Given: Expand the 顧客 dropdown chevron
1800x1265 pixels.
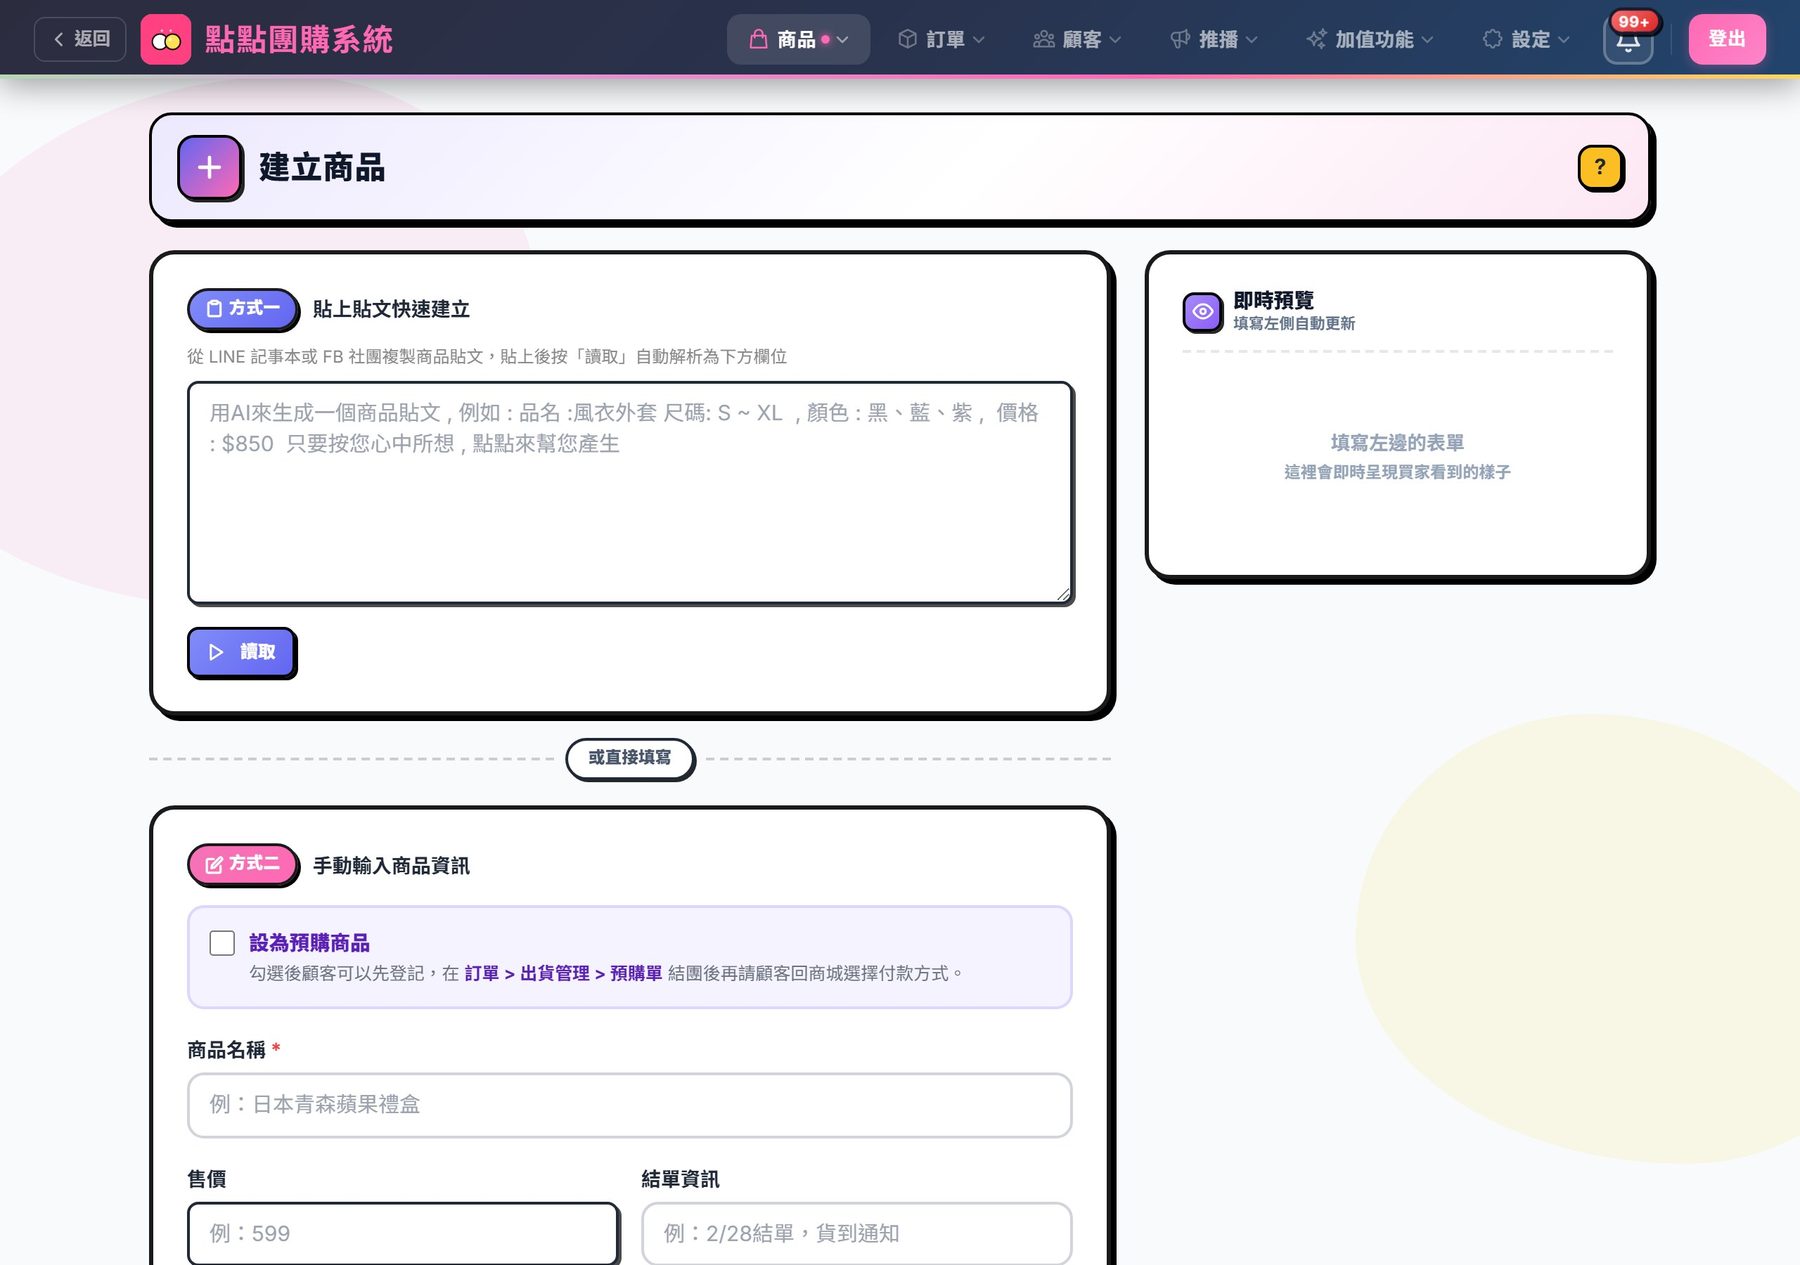Looking at the screenshot, I should click(x=1115, y=40).
